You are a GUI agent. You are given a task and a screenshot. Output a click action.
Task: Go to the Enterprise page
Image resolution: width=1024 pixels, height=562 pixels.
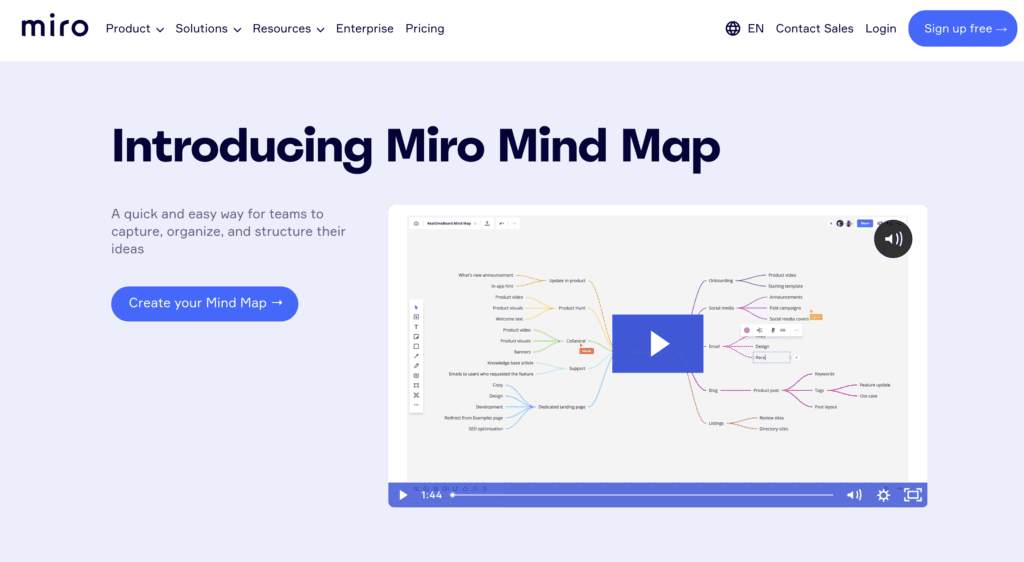pos(364,29)
